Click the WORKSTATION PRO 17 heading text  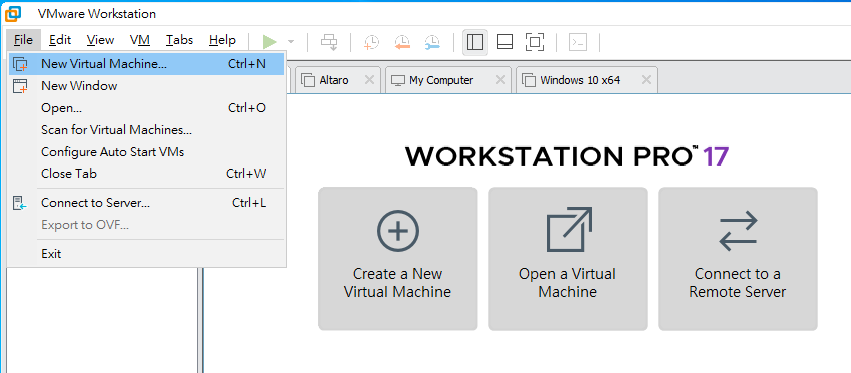click(x=567, y=156)
